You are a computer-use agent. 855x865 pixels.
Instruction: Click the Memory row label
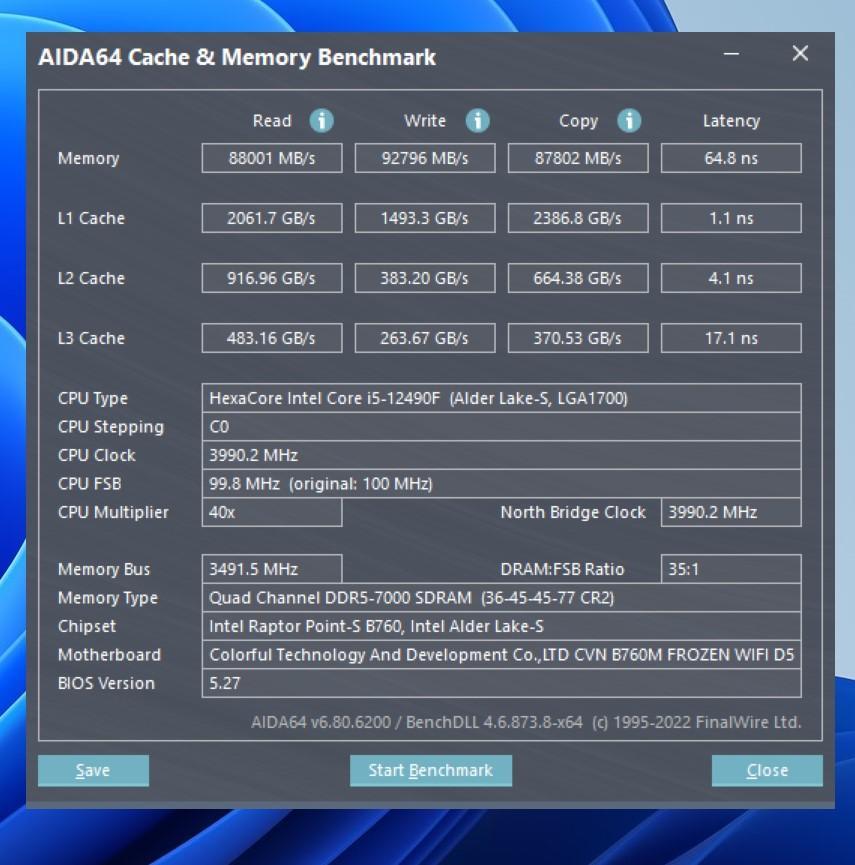[x=88, y=159]
